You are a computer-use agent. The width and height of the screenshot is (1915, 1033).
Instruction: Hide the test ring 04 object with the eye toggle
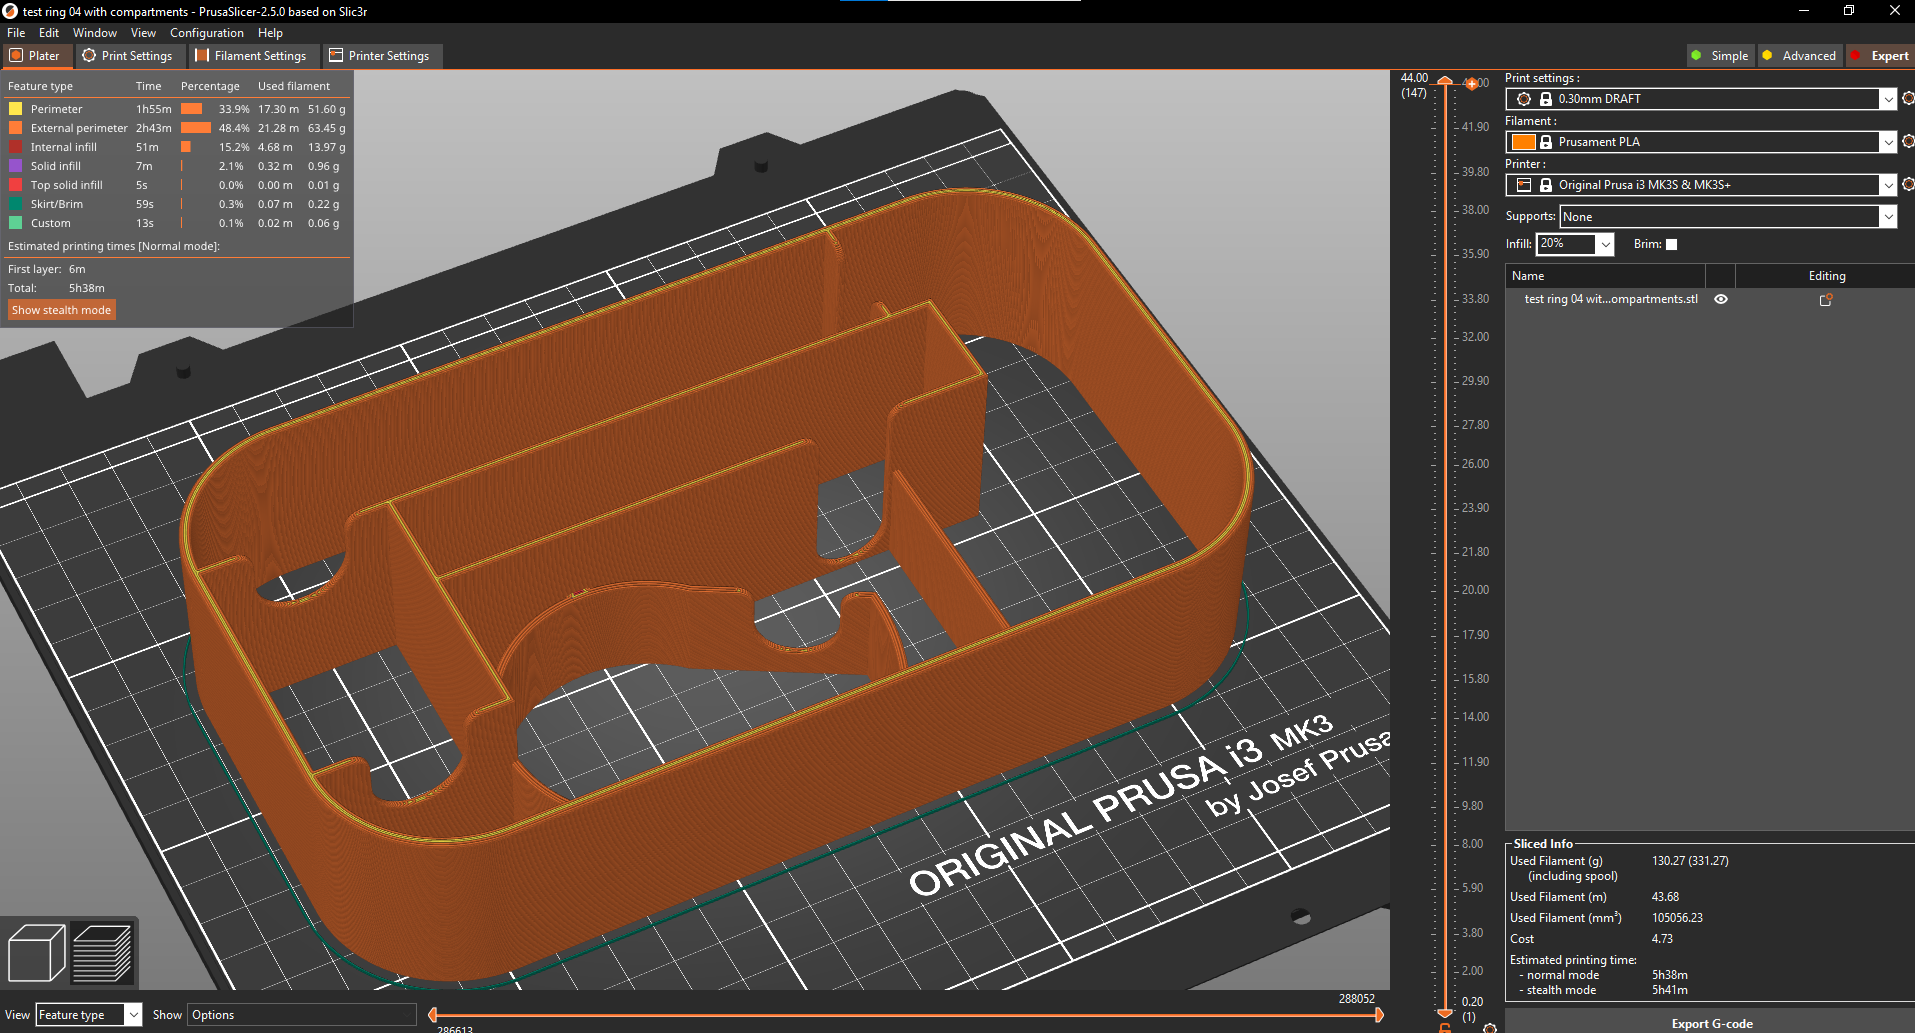point(1720,299)
